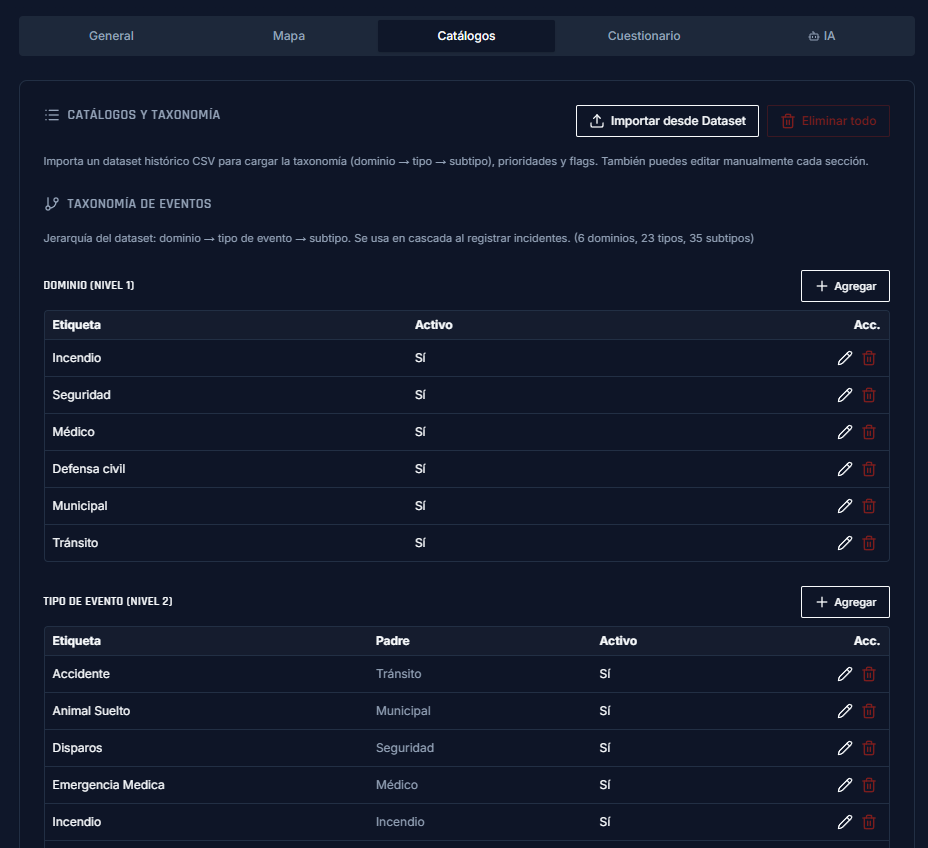
Task: Click the Padre column header
Action: coord(392,641)
